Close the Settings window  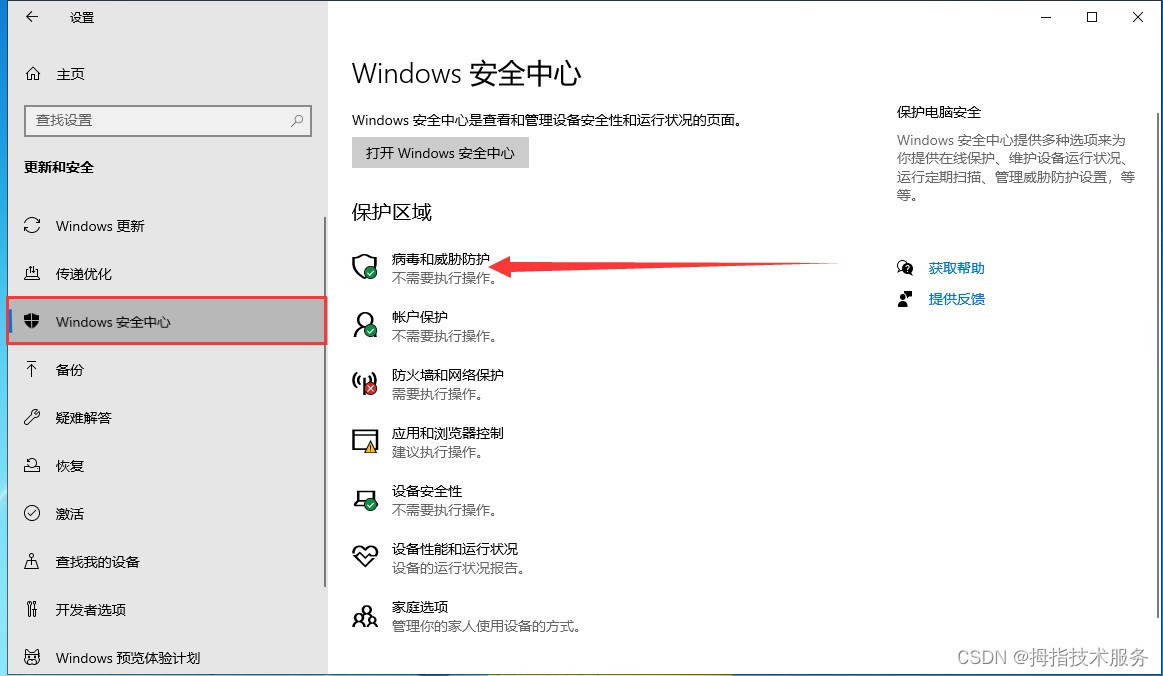(x=1138, y=17)
